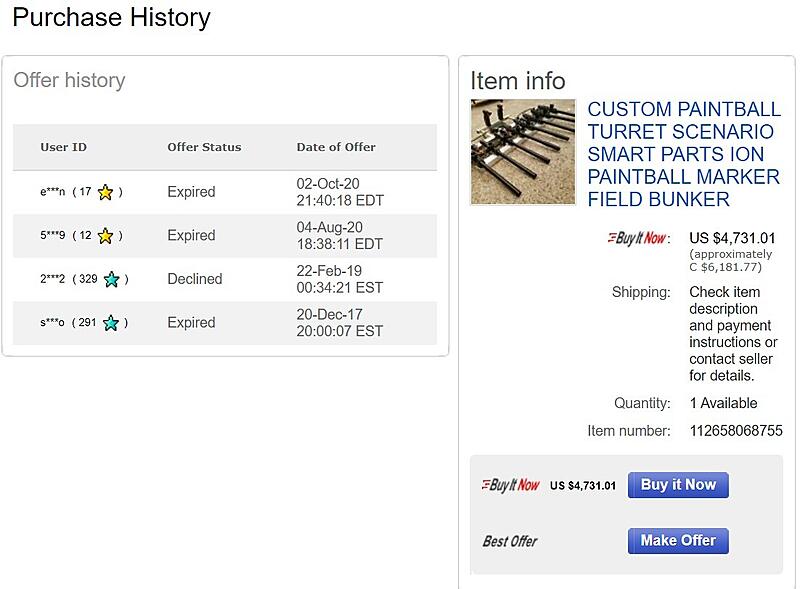The image size is (800, 589).
Task: Click feedback score 291 for user s***o
Action: click(87, 323)
